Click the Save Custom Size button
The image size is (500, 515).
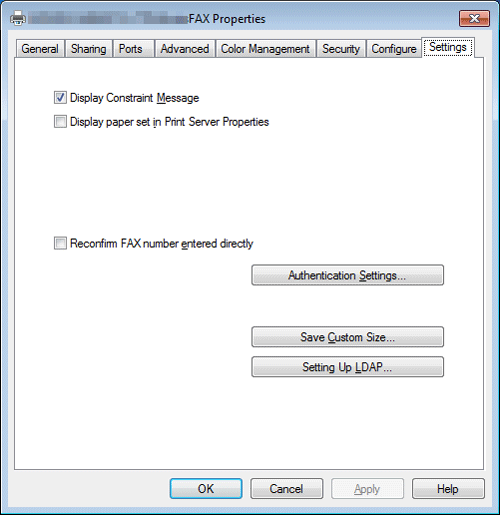[x=347, y=337]
